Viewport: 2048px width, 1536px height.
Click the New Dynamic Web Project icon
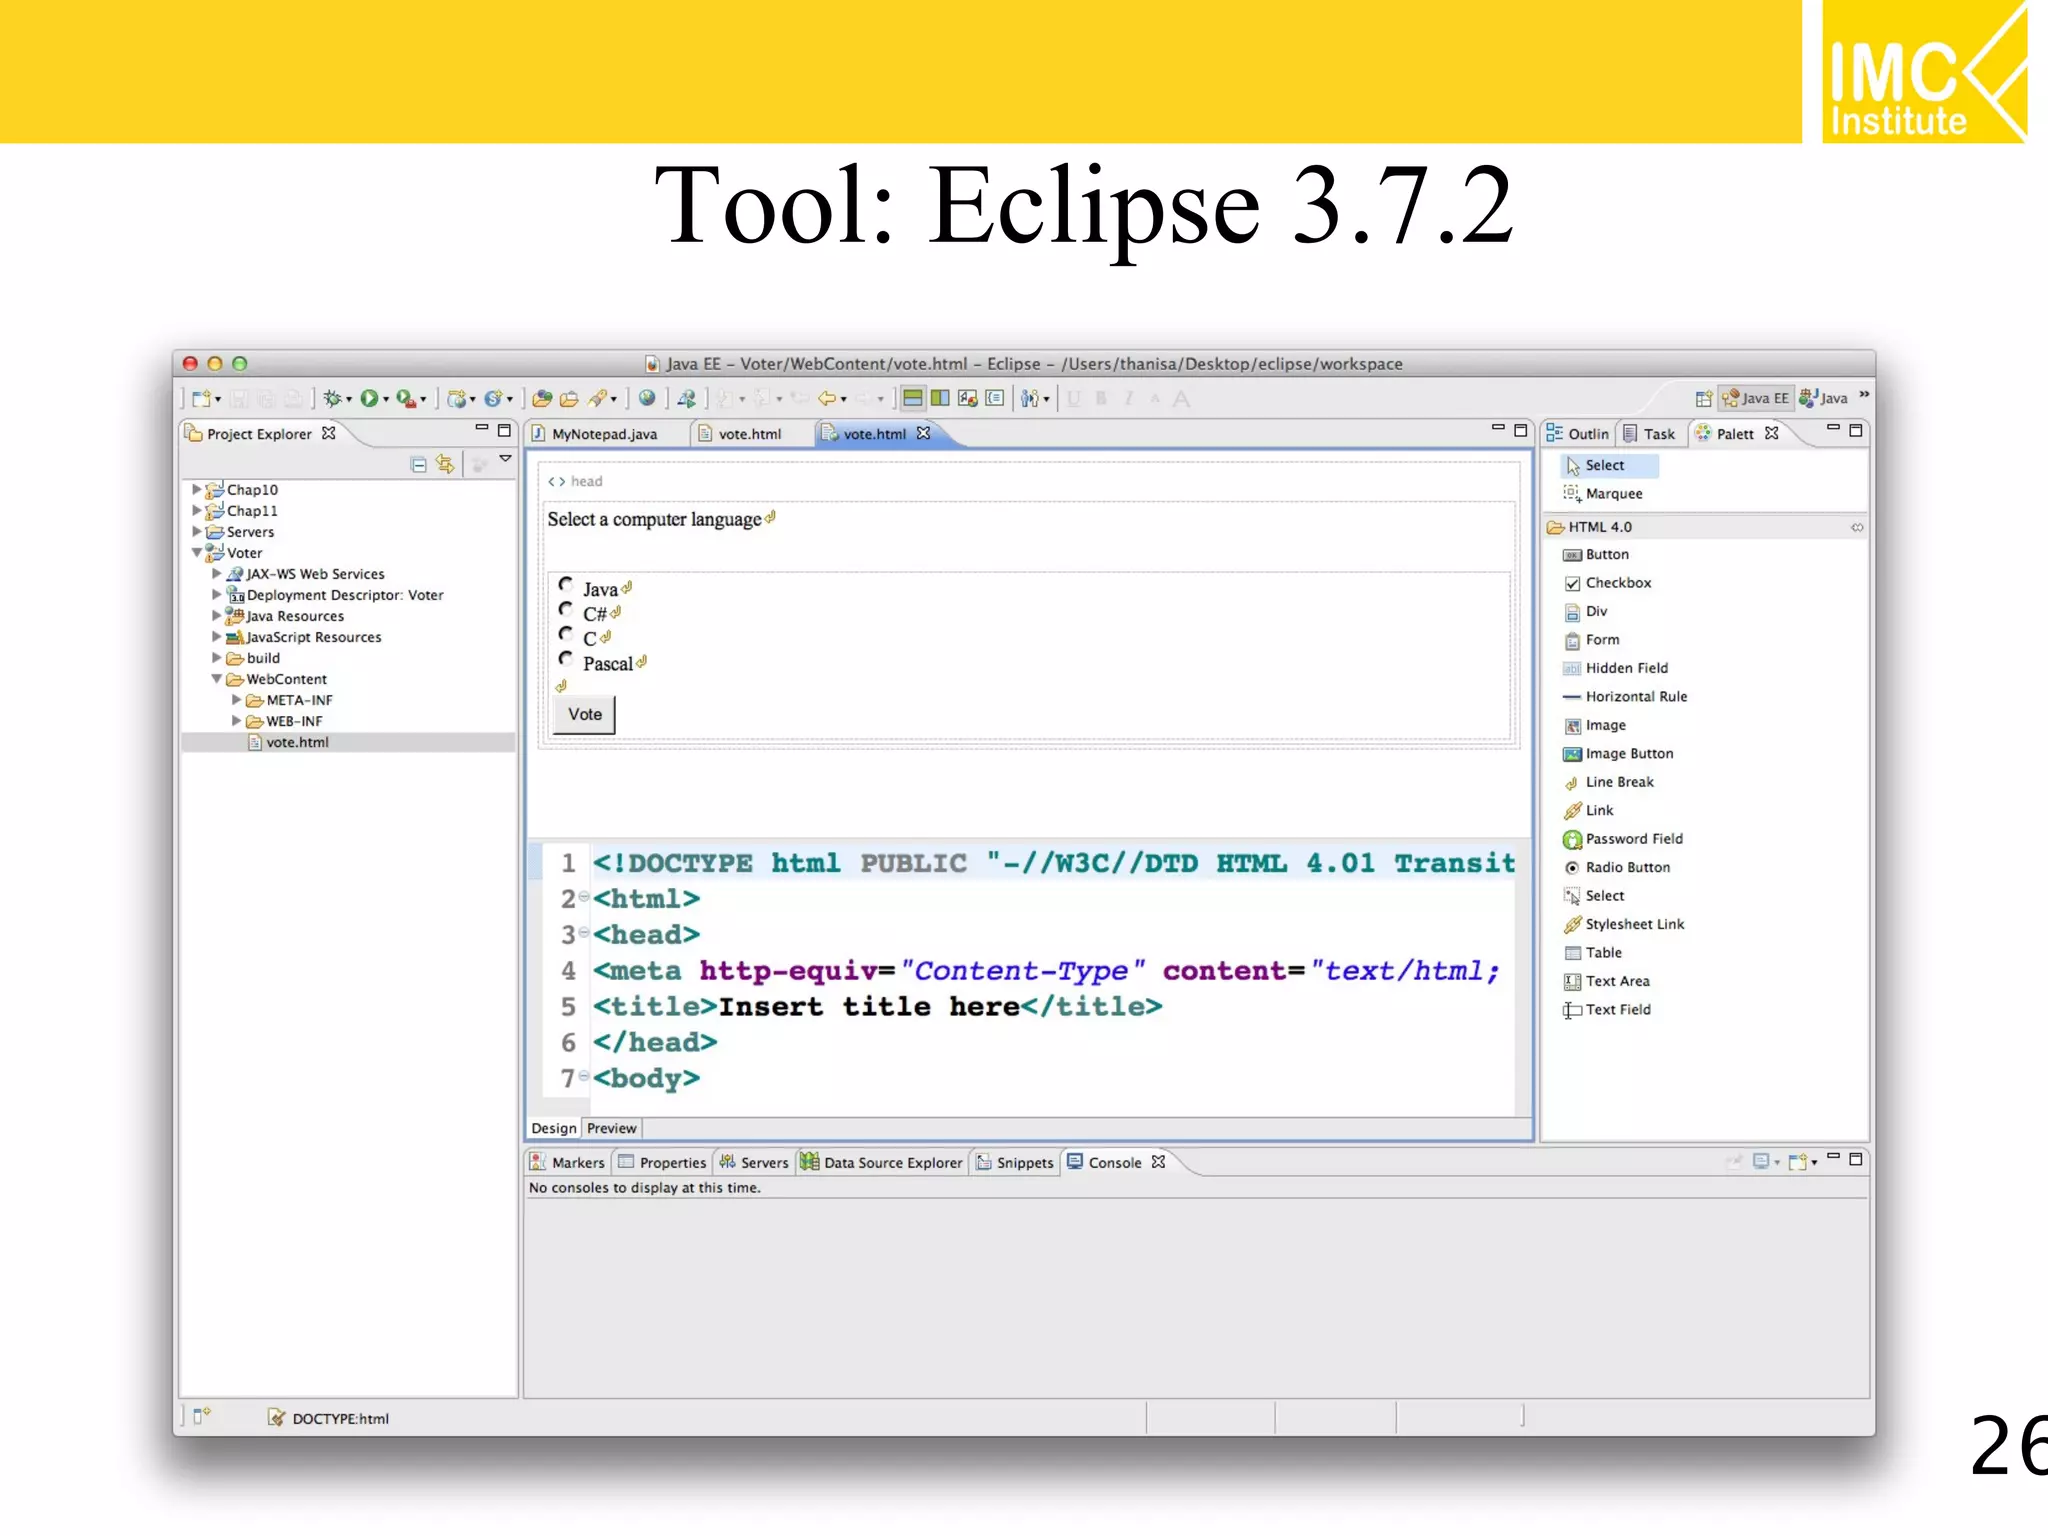point(457,399)
